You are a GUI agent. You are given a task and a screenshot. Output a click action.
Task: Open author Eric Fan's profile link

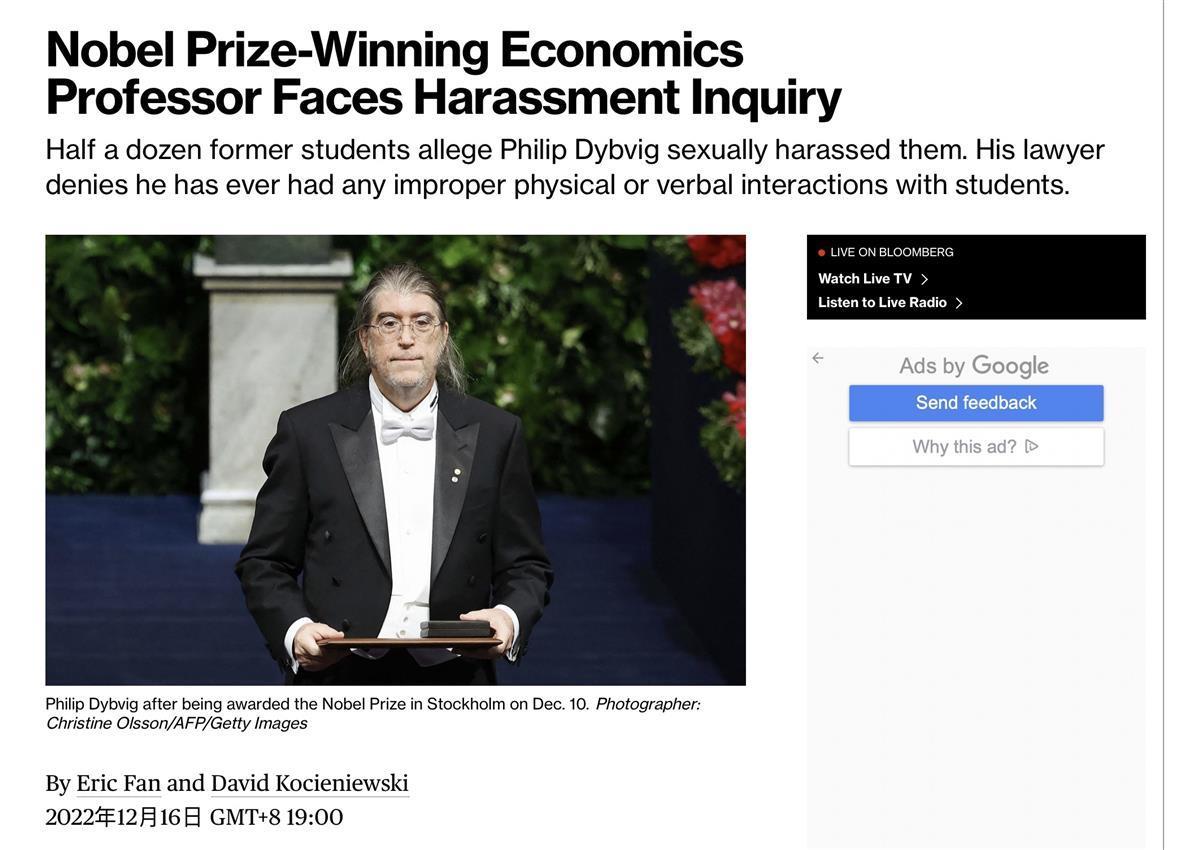pos(118,783)
